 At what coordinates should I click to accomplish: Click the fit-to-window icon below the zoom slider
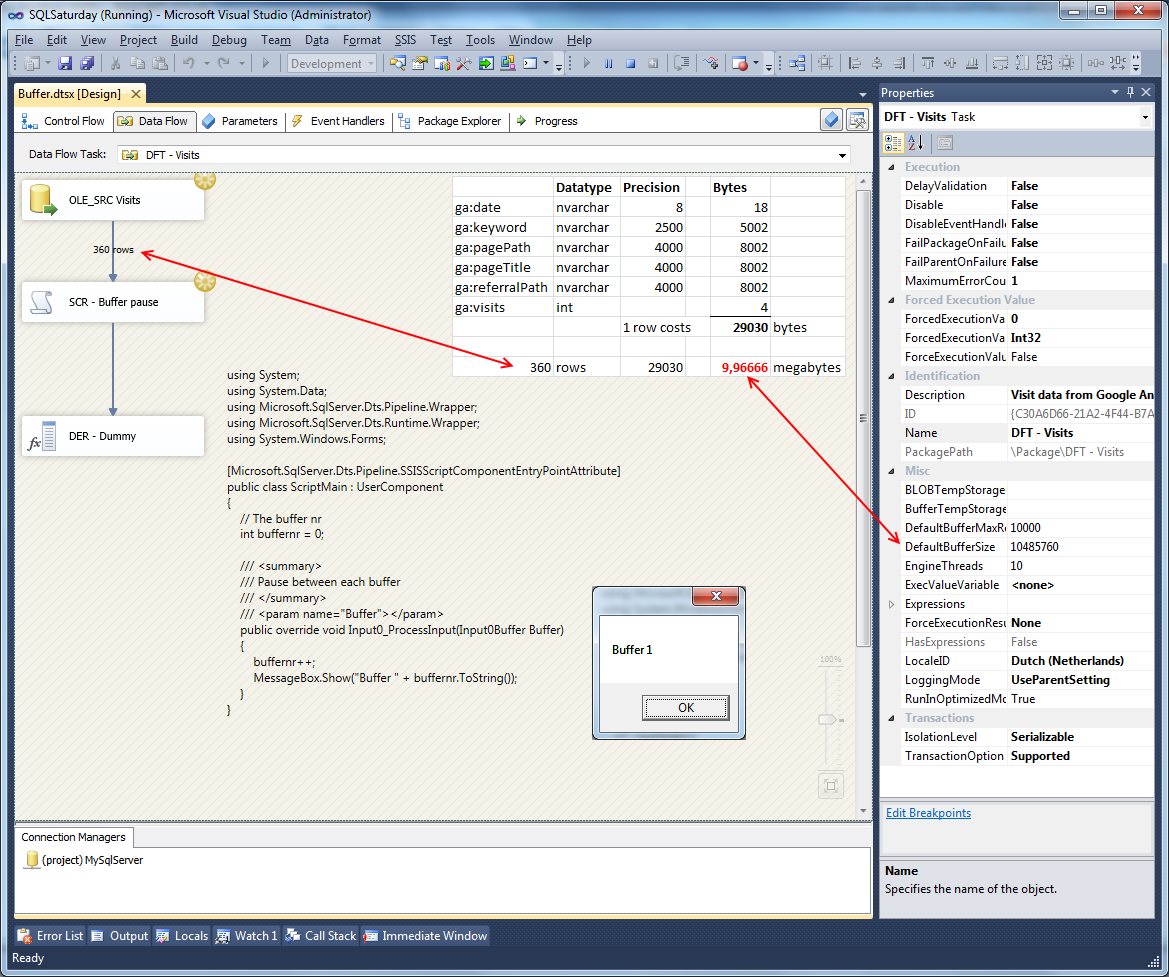coord(830,786)
